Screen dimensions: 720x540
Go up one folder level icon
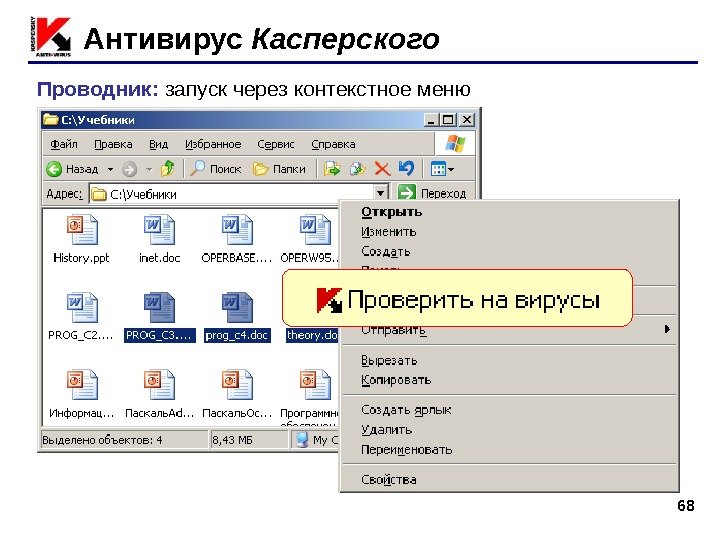click(x=168, y=169)
